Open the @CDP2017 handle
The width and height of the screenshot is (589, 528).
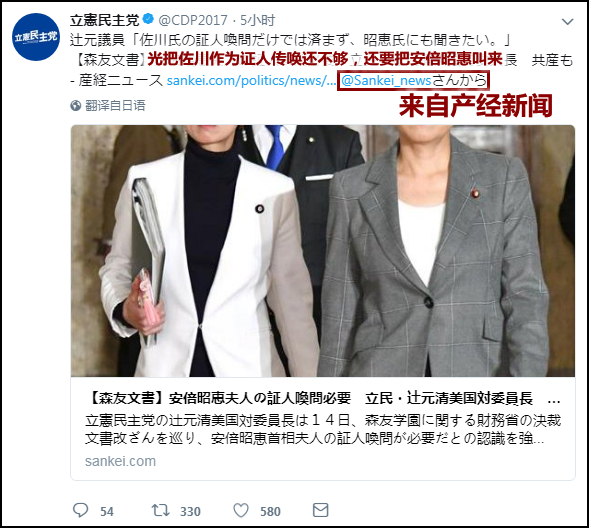tap(193, 20)
